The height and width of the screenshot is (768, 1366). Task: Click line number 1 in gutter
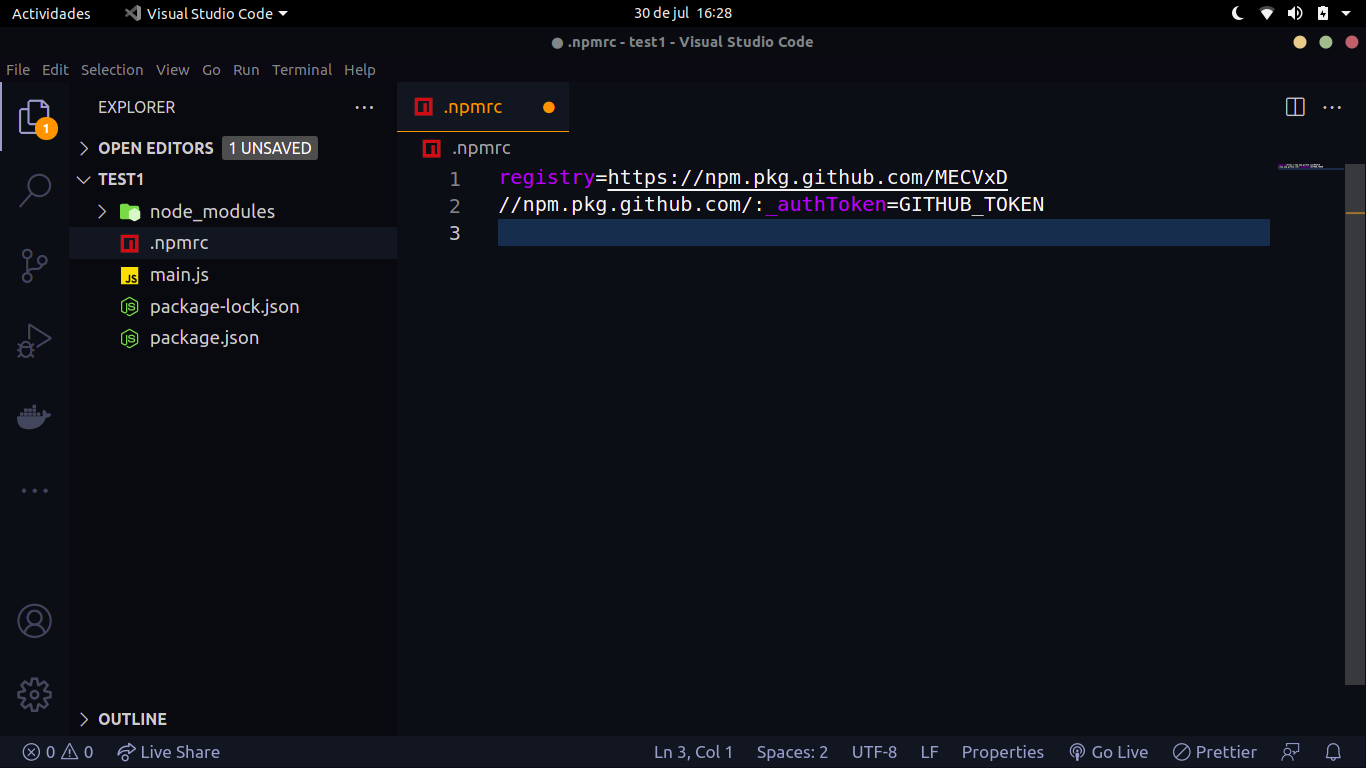[x=455, y=179]
